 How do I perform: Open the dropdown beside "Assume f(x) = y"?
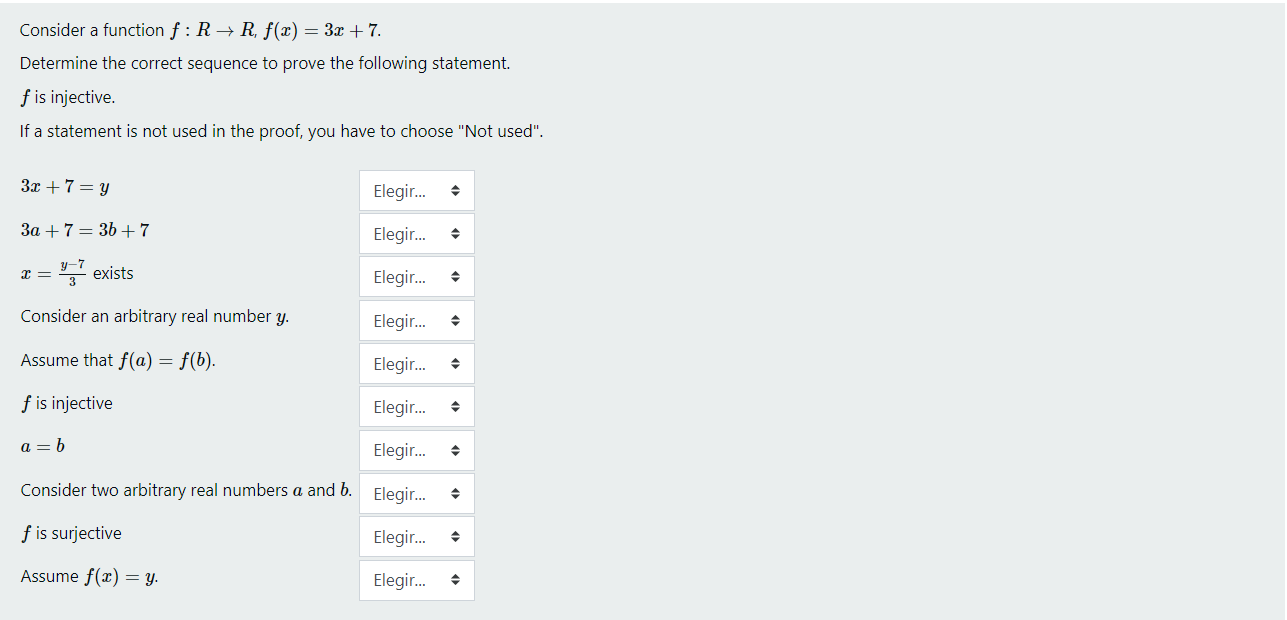[416, 580]
